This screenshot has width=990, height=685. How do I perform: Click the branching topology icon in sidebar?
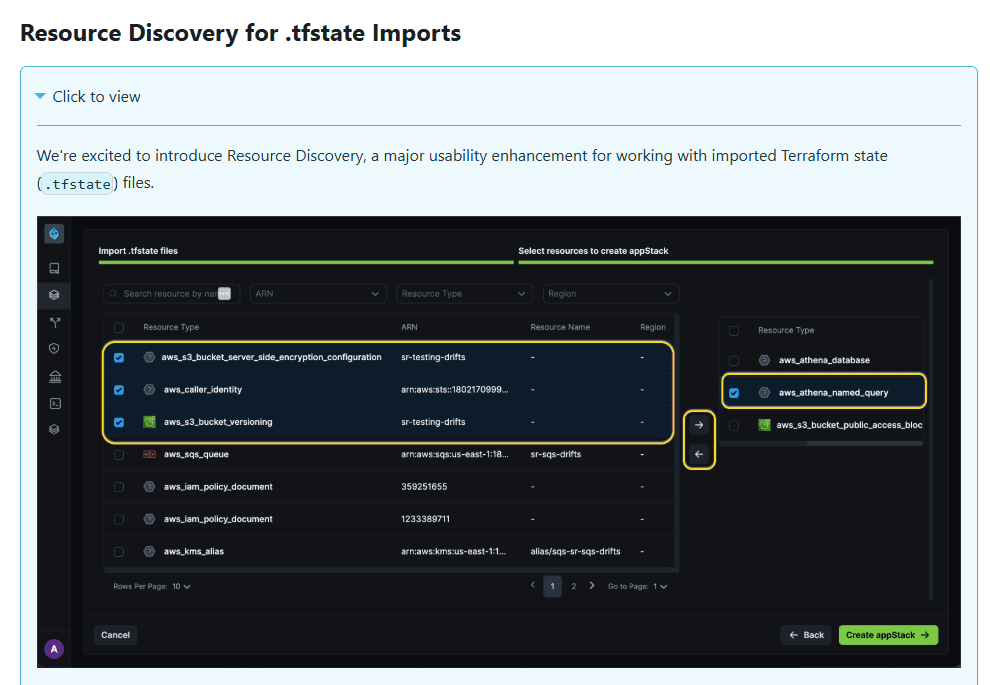click(55, 323)
